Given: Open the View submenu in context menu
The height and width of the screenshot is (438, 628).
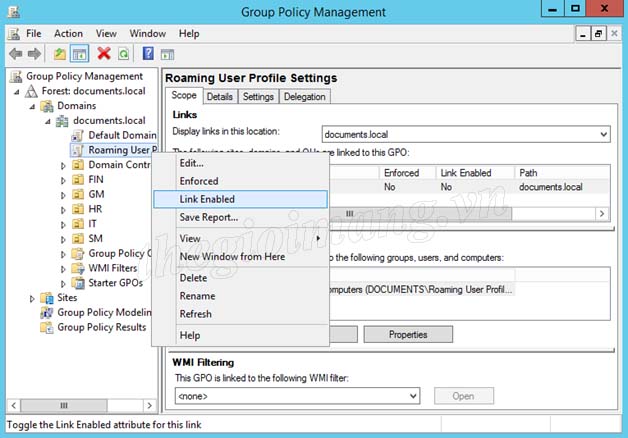Looking at the screenshot, I should (240, 239).
